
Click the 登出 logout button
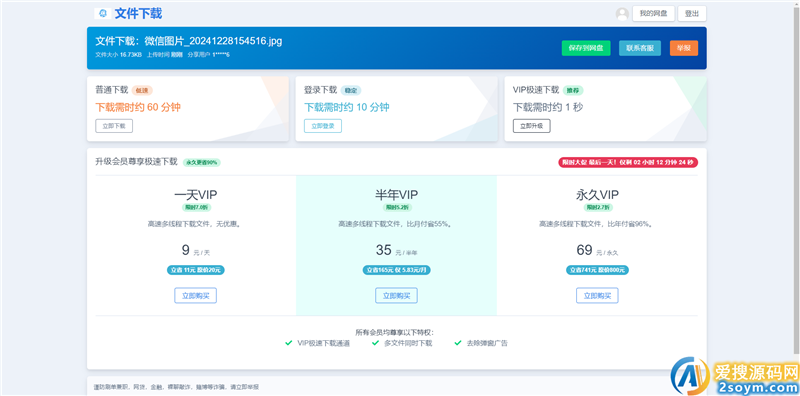click(x=692, y=14)
